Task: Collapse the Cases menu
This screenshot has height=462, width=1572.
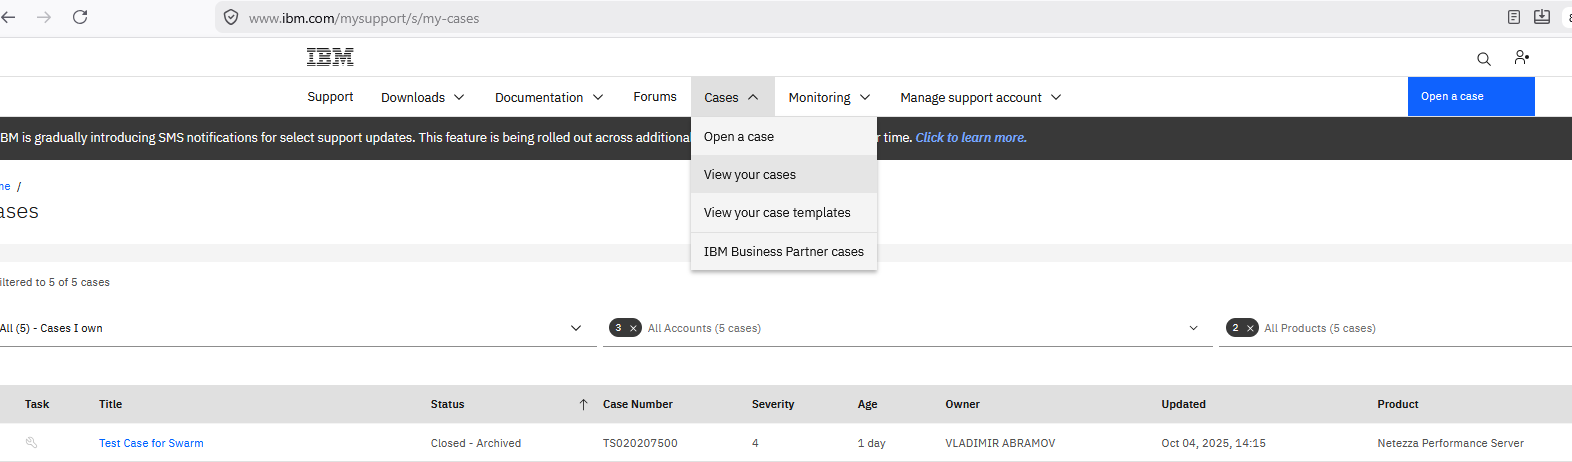Action: (x=732, y=97)
